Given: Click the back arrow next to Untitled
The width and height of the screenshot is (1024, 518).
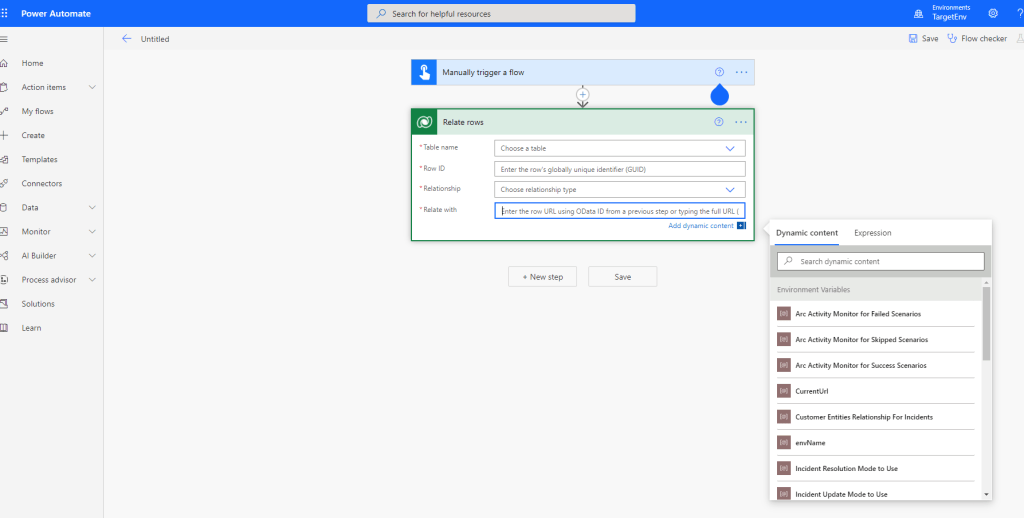Looking at the screenshot, I should tap(126, 39).
